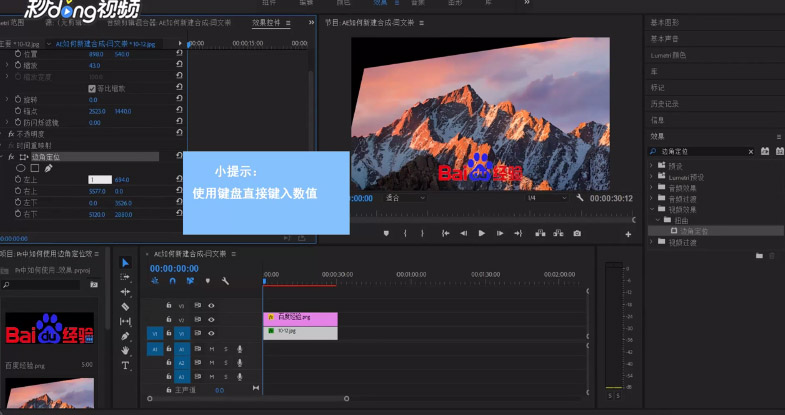Toggle timeline snap magnet icon
This screenshot has height=415, width=785.
pos(172,281)
